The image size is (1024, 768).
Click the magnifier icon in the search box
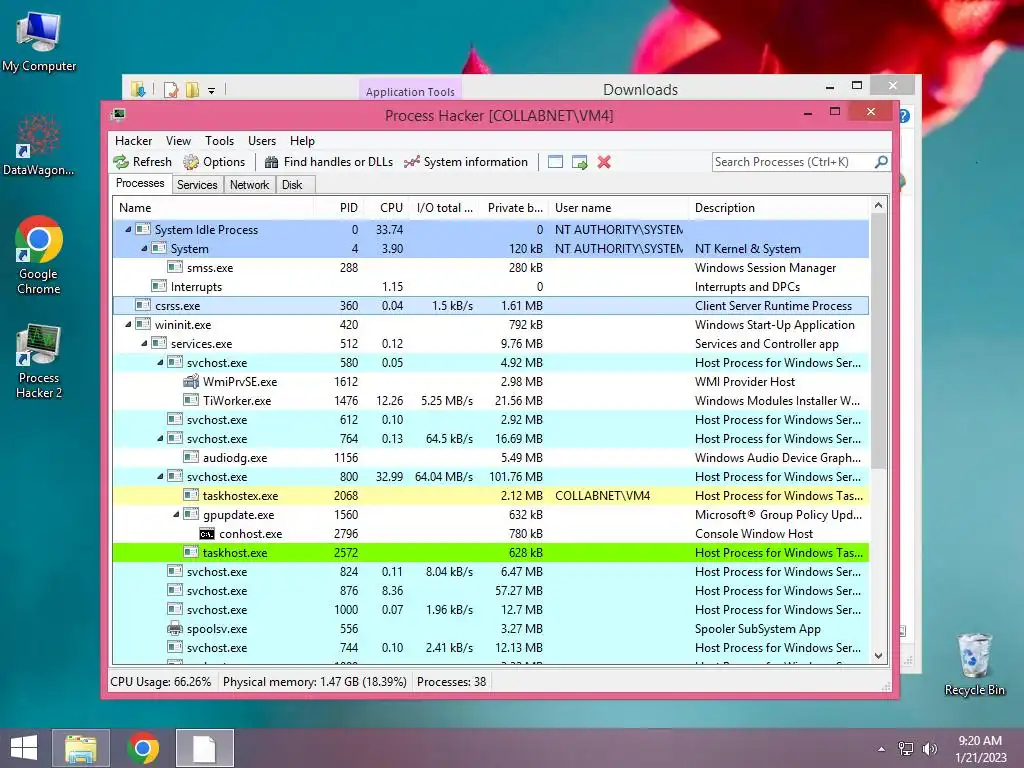[x=881, y=161]
